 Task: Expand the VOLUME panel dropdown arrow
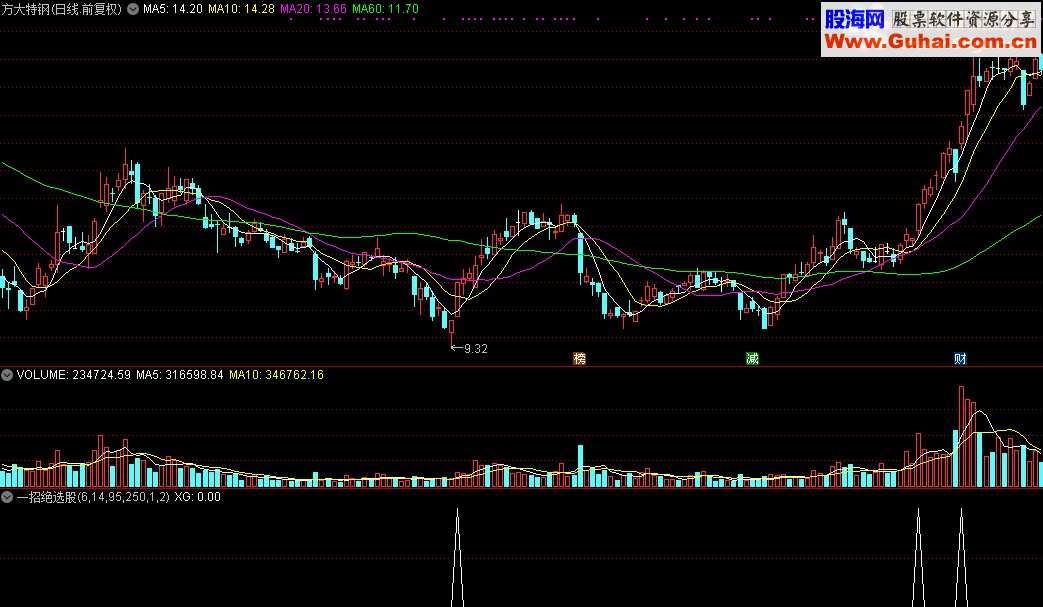pyautogui.click(x=7, y=375)
